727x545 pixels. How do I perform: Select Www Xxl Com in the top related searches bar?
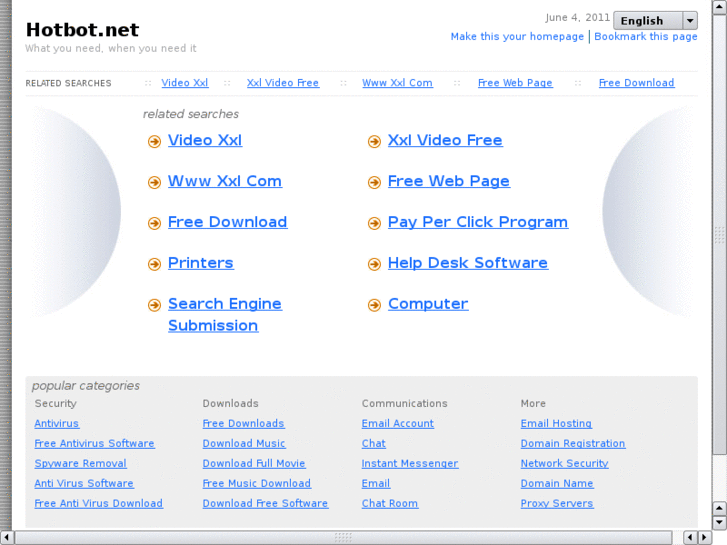pyautogui.click(x=397, y=83)
